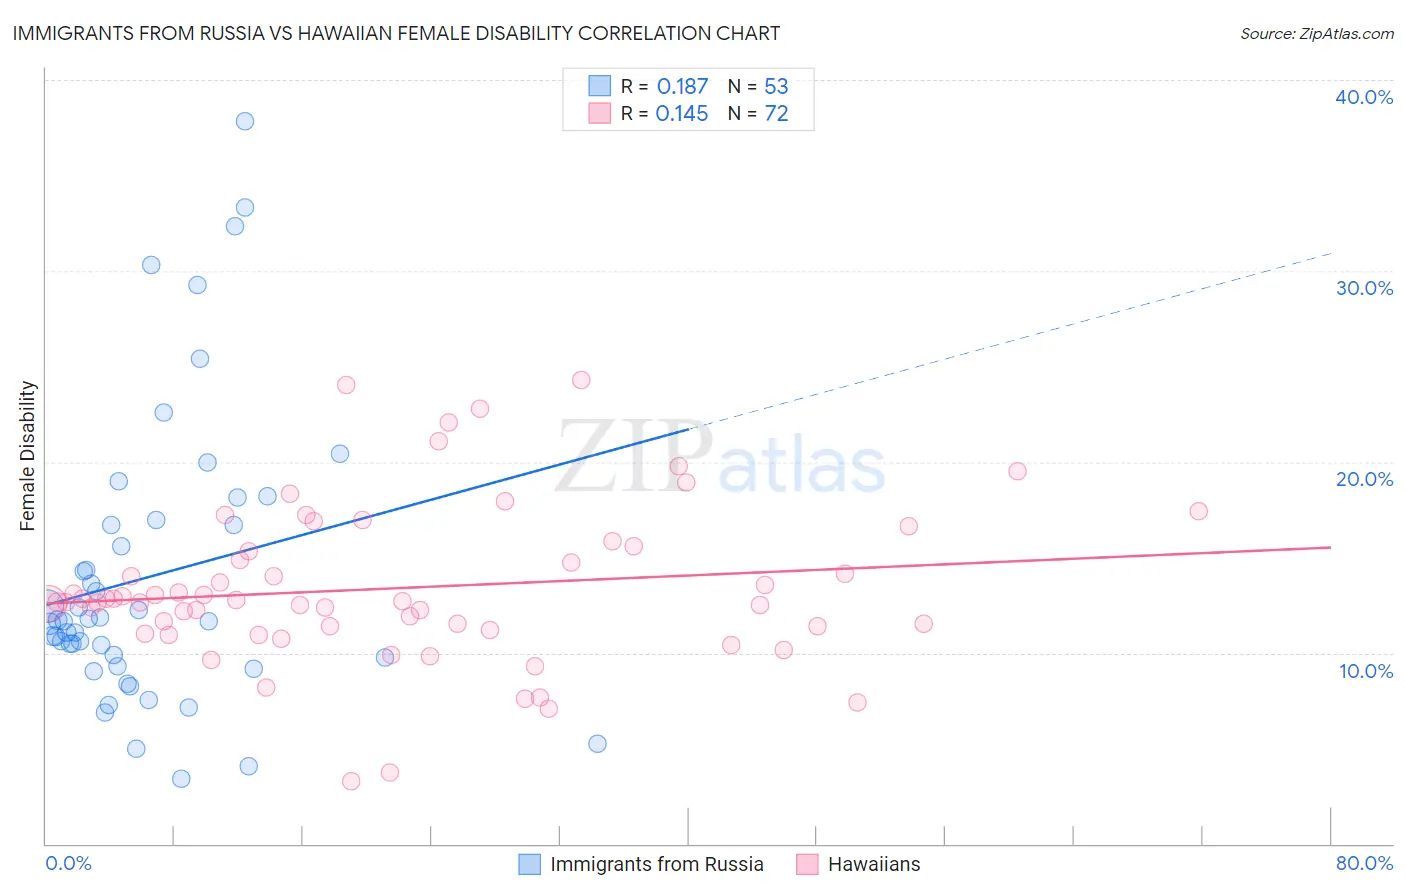Select the Immigrants from Russia legend label
Screen dimensions: 1406x892
click(657, 864)
